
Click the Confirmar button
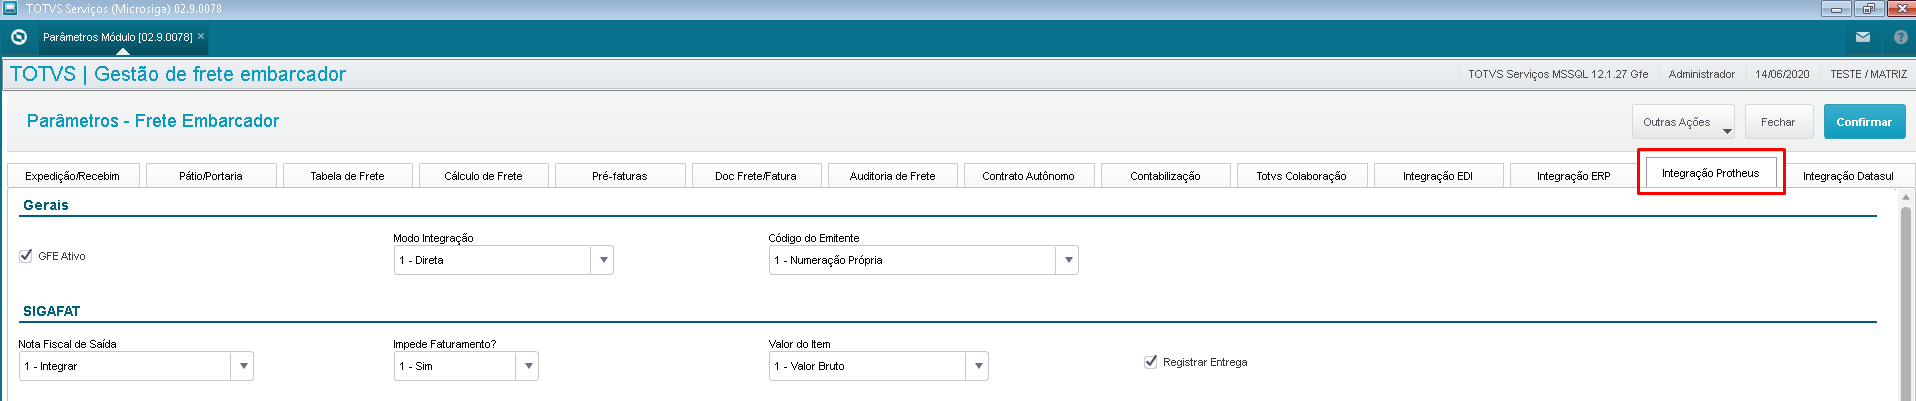point(1864,122)
